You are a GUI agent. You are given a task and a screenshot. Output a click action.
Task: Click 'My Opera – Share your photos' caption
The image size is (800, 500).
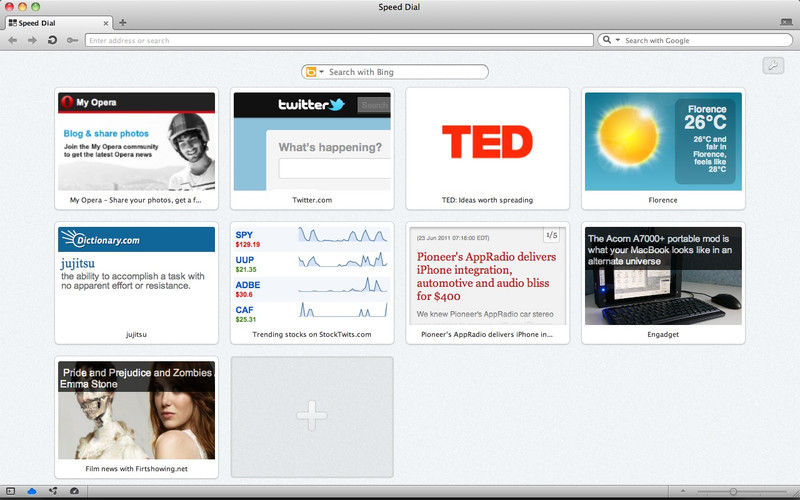136,200
